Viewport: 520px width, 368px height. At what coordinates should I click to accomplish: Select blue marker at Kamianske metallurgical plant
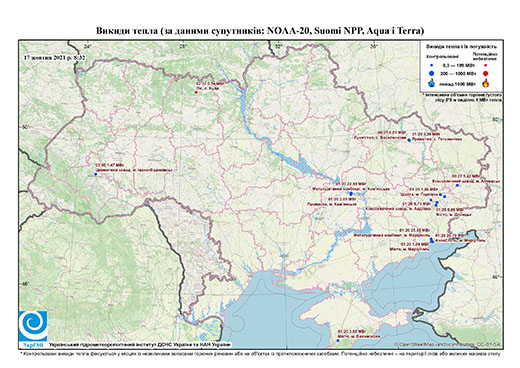click(x=351, y=194)
